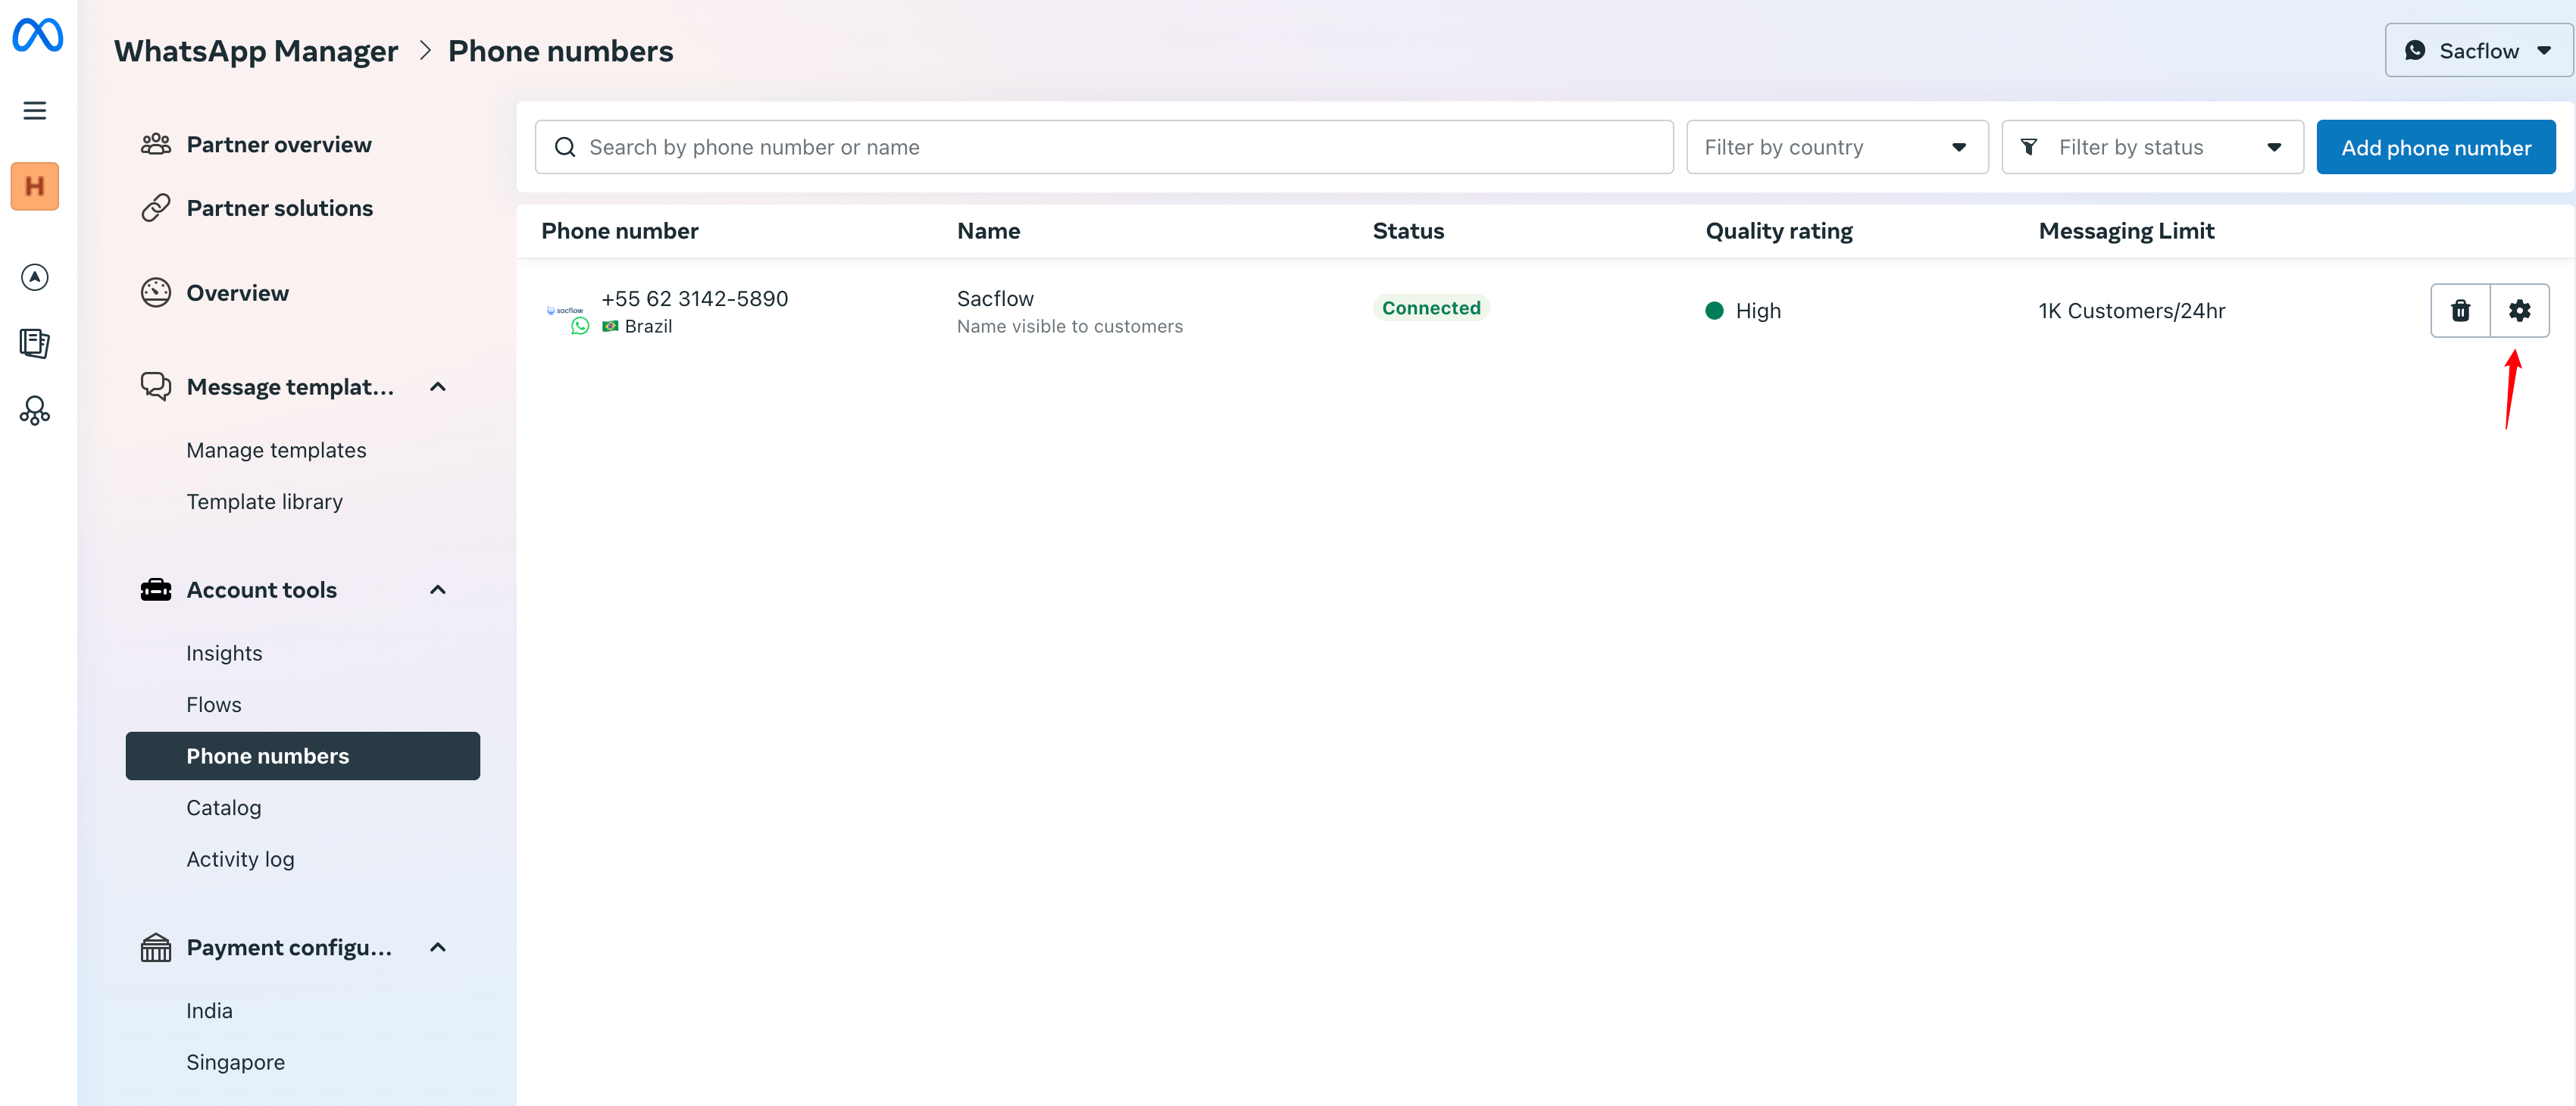
Task: Open the hamburger menu icon
Action: coord(35,111)
